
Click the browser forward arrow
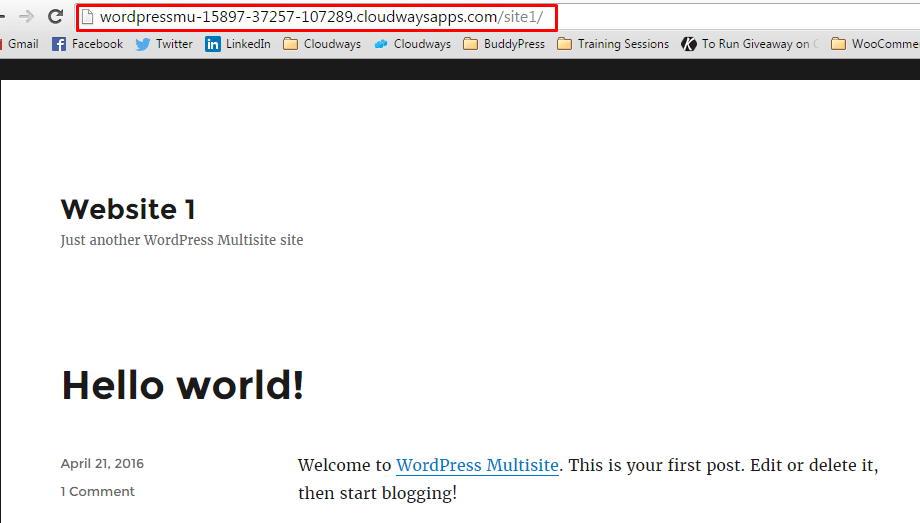click(x=26, y=16)
